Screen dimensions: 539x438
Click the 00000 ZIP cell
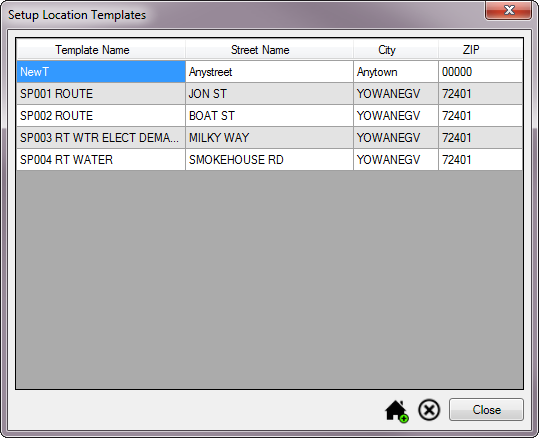click(481, 72)
